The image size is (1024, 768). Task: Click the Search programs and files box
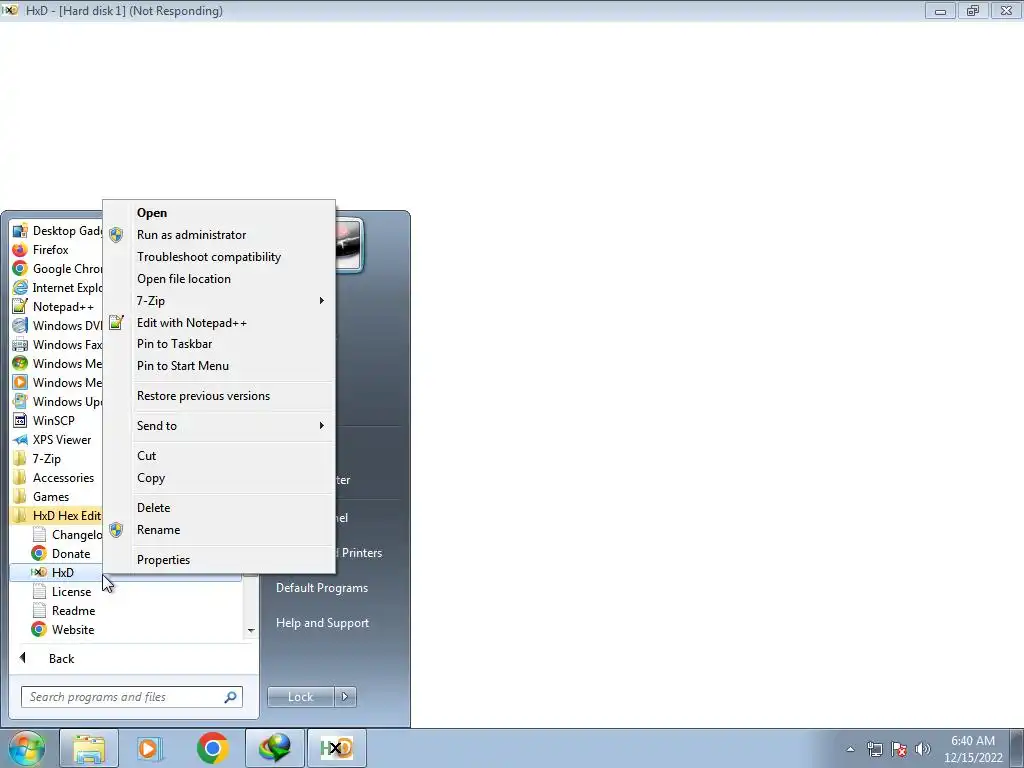131,697
